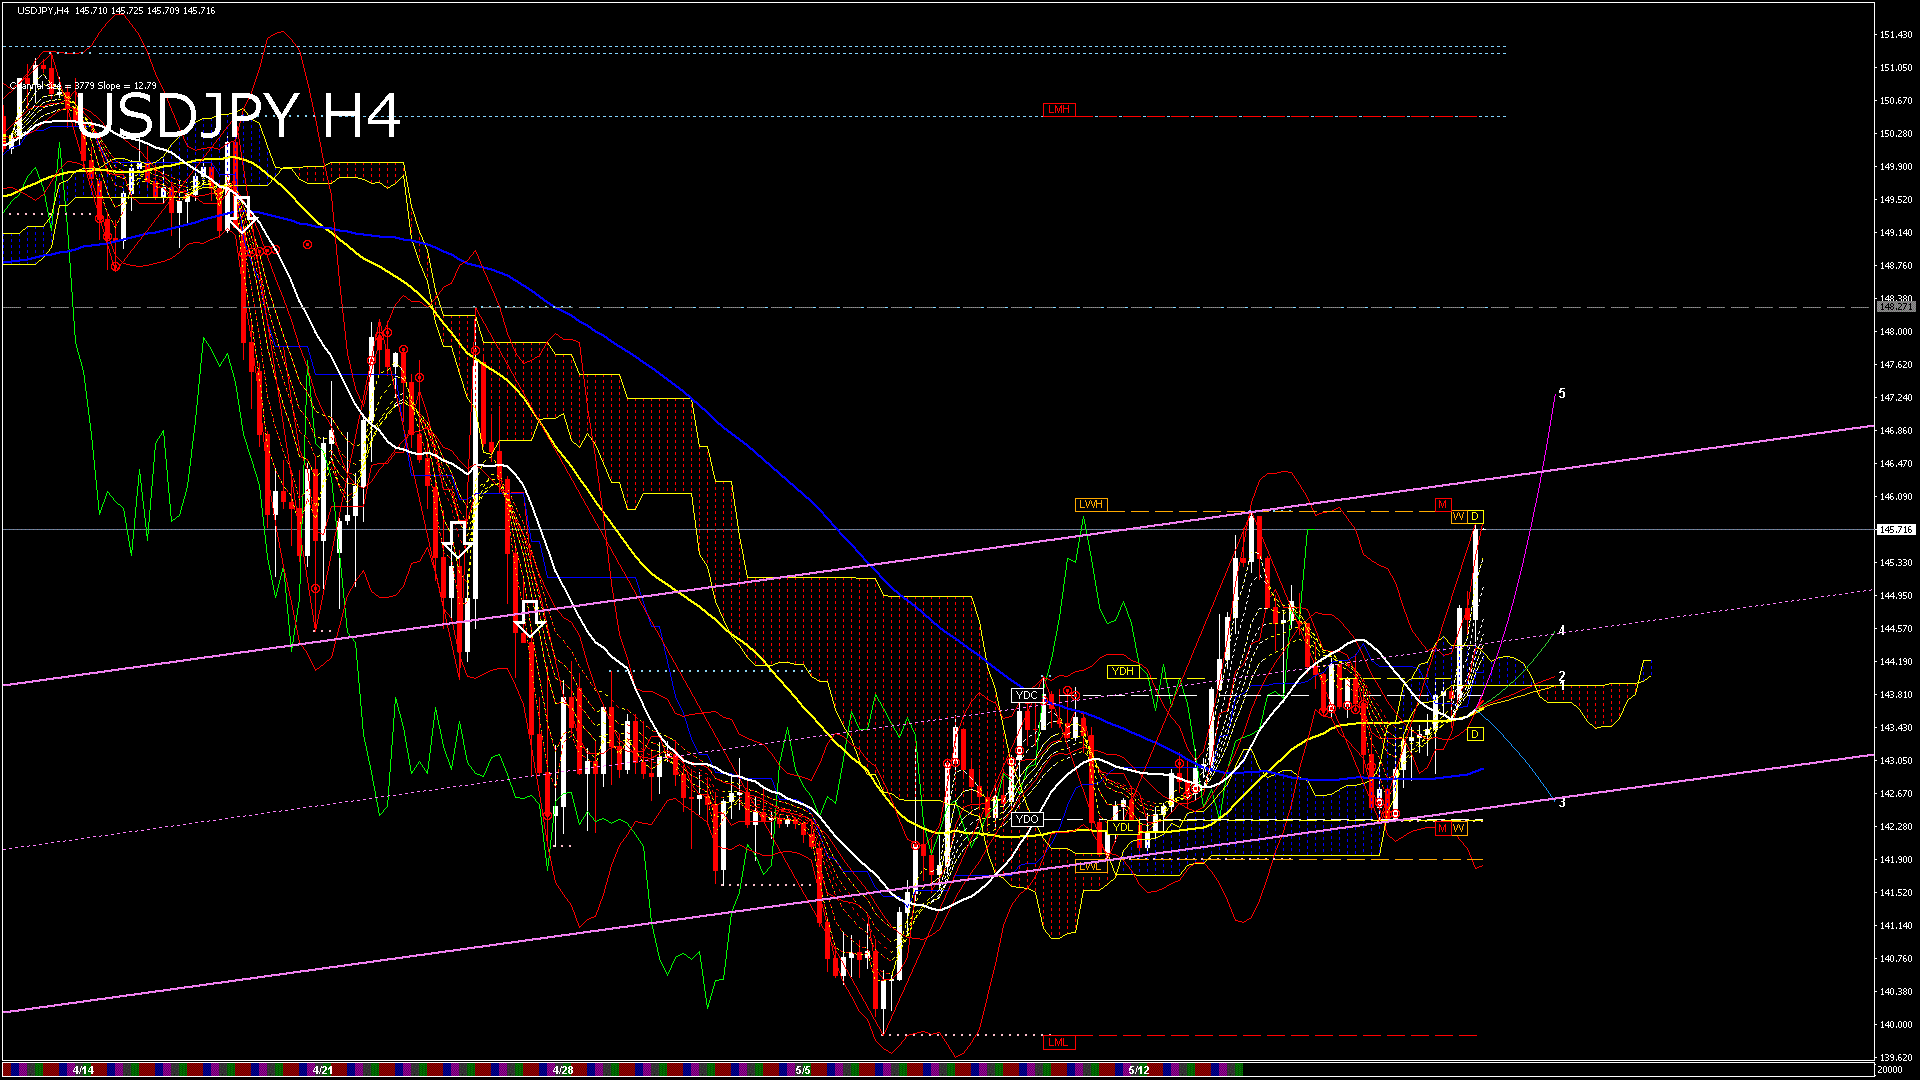Click the 141.520 price scale label
1920x1080 pixels.
click(x=1896, y=893)
